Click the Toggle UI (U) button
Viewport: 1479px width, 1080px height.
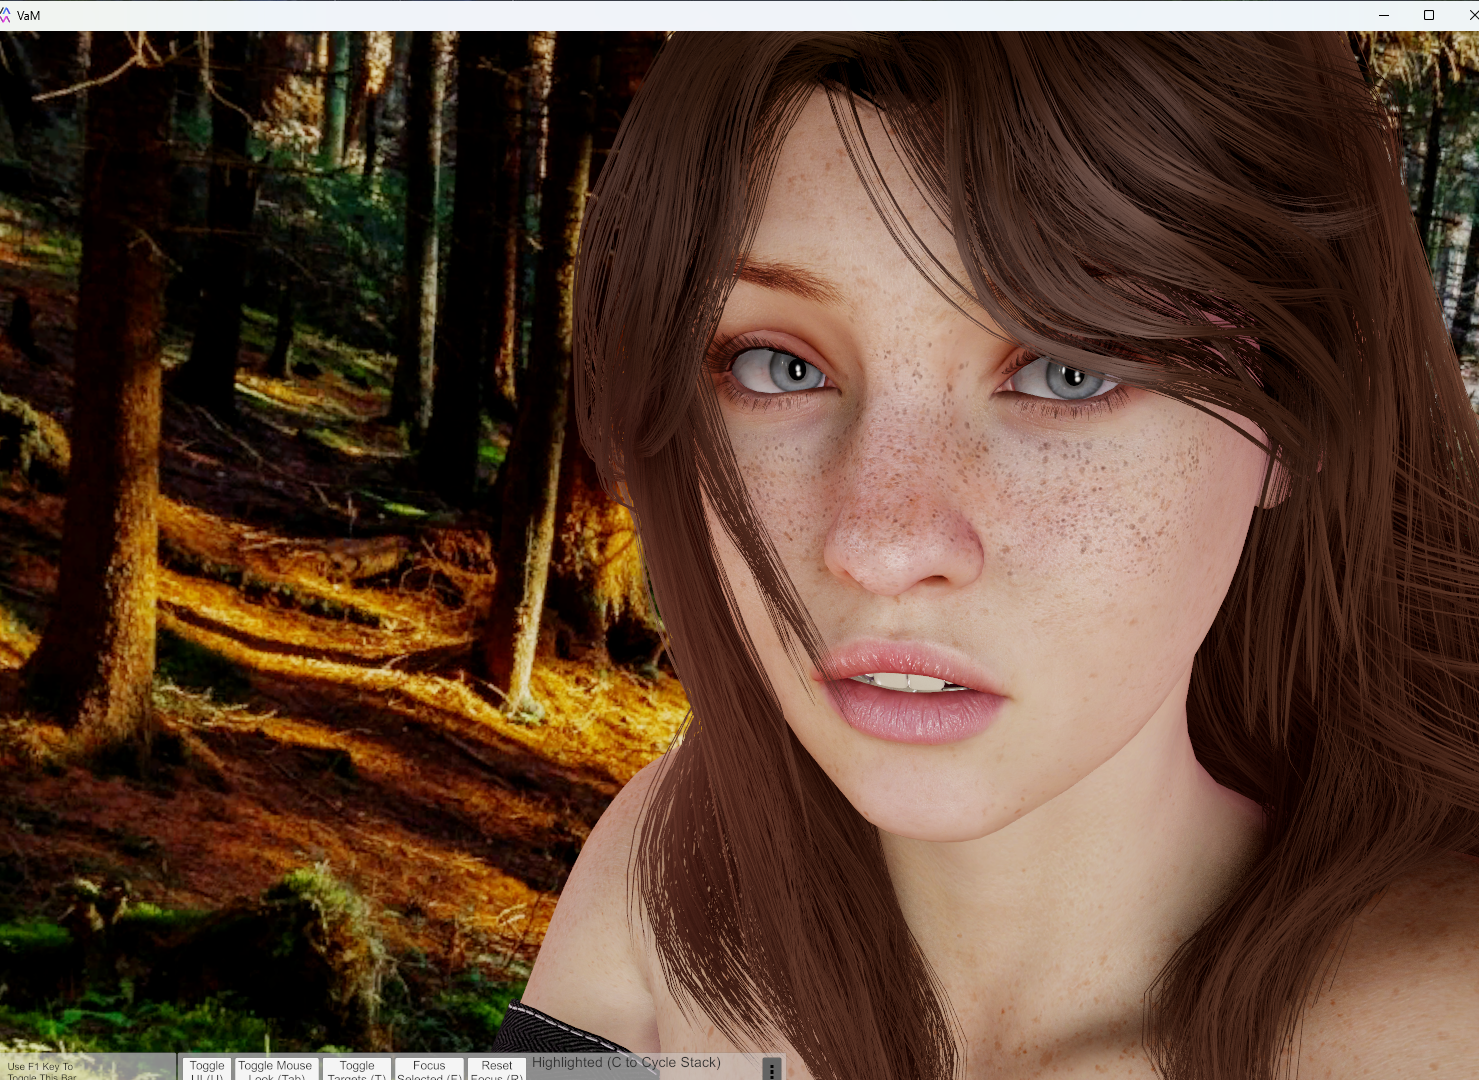point(207,1068)
